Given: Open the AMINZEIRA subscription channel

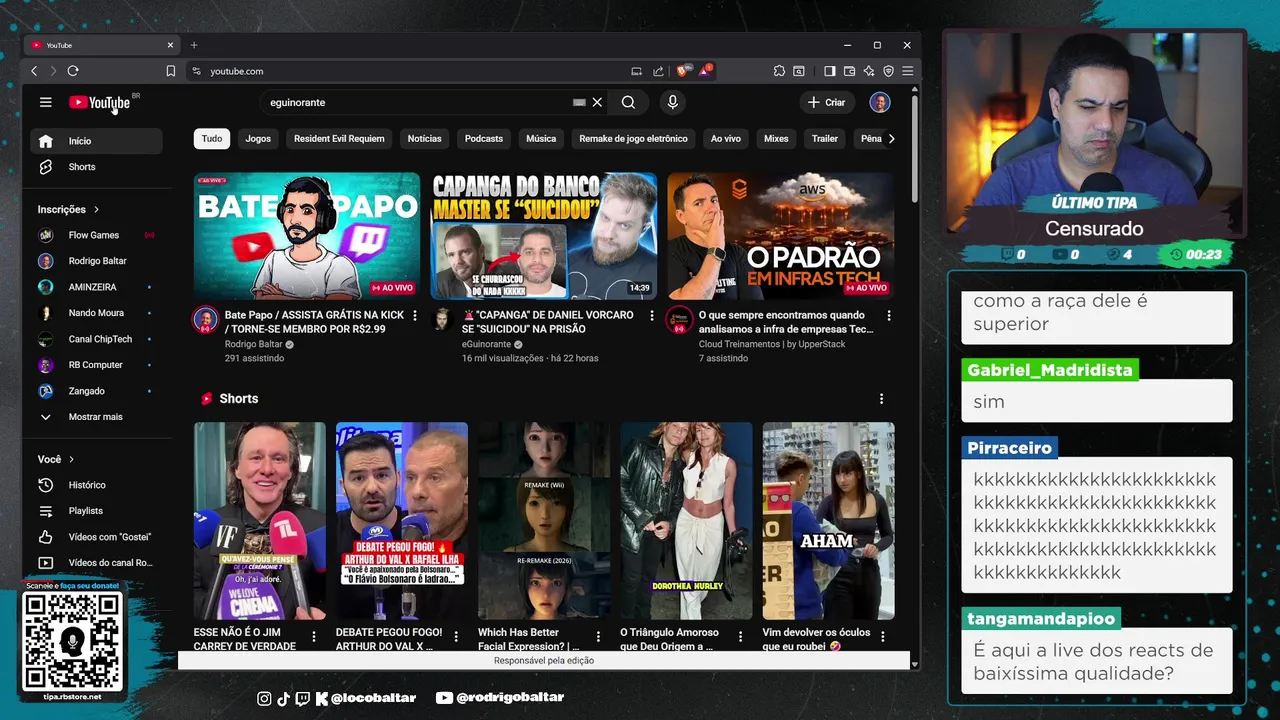Looking at the screenshot, I should tap(96, 287).
